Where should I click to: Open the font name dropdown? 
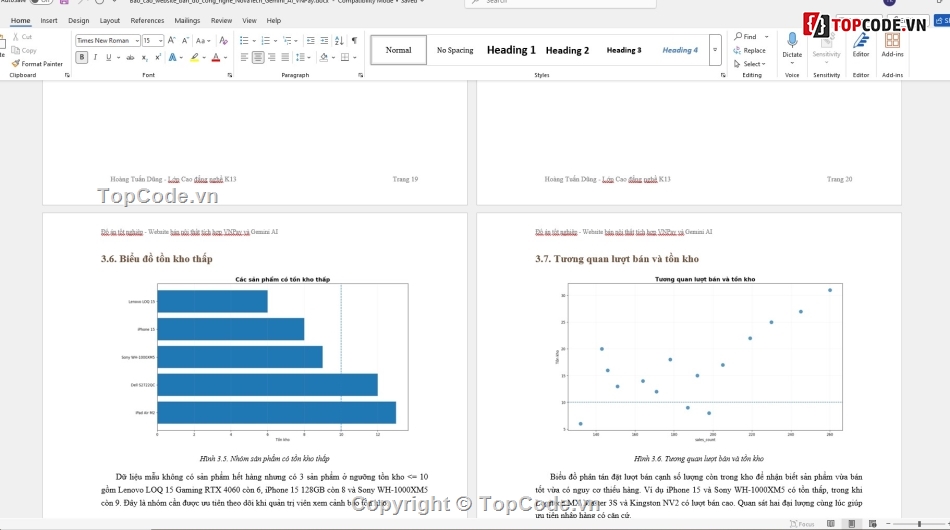(138, 41)
